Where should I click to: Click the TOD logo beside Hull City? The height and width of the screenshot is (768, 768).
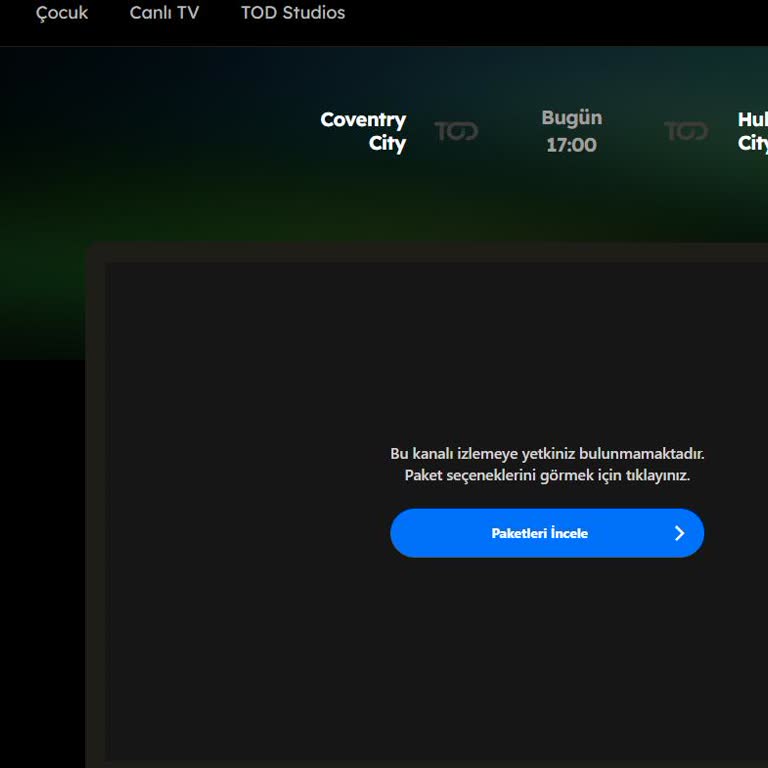coord(686,131)
